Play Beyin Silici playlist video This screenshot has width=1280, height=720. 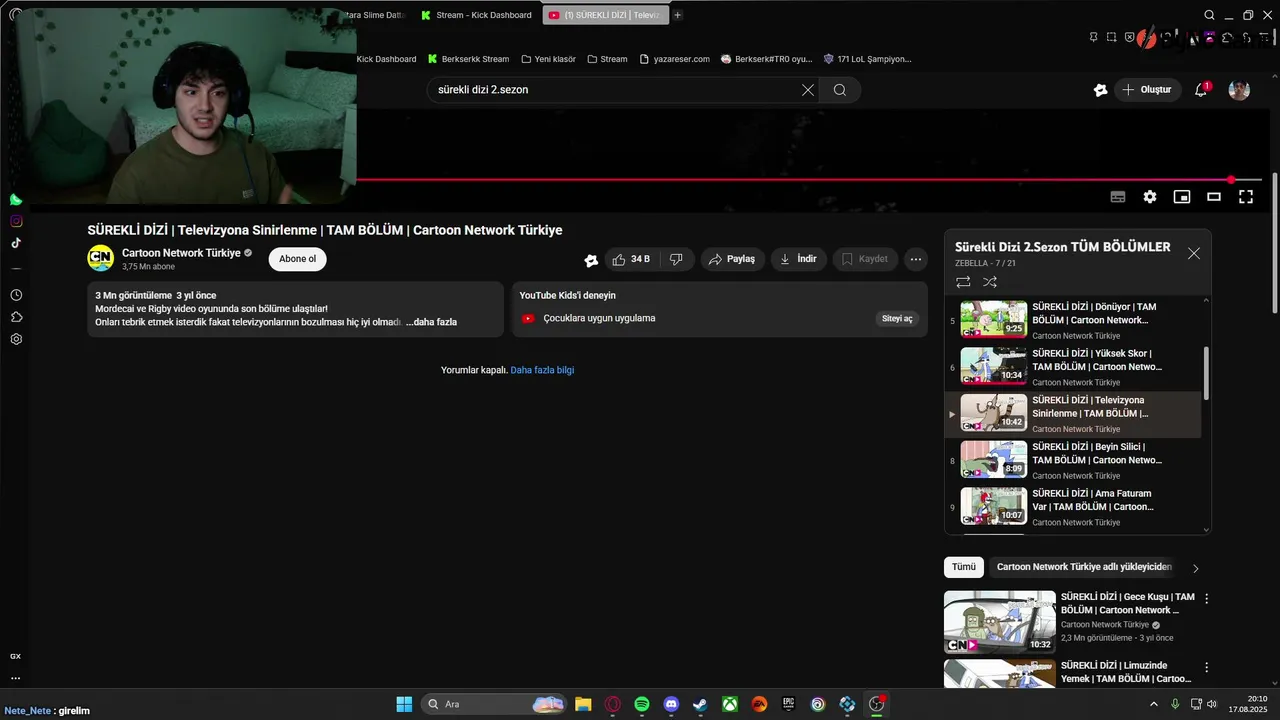pos(1075,459)
